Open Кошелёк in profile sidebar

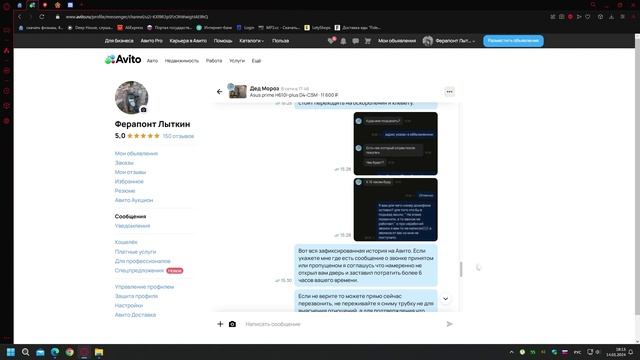126,242
